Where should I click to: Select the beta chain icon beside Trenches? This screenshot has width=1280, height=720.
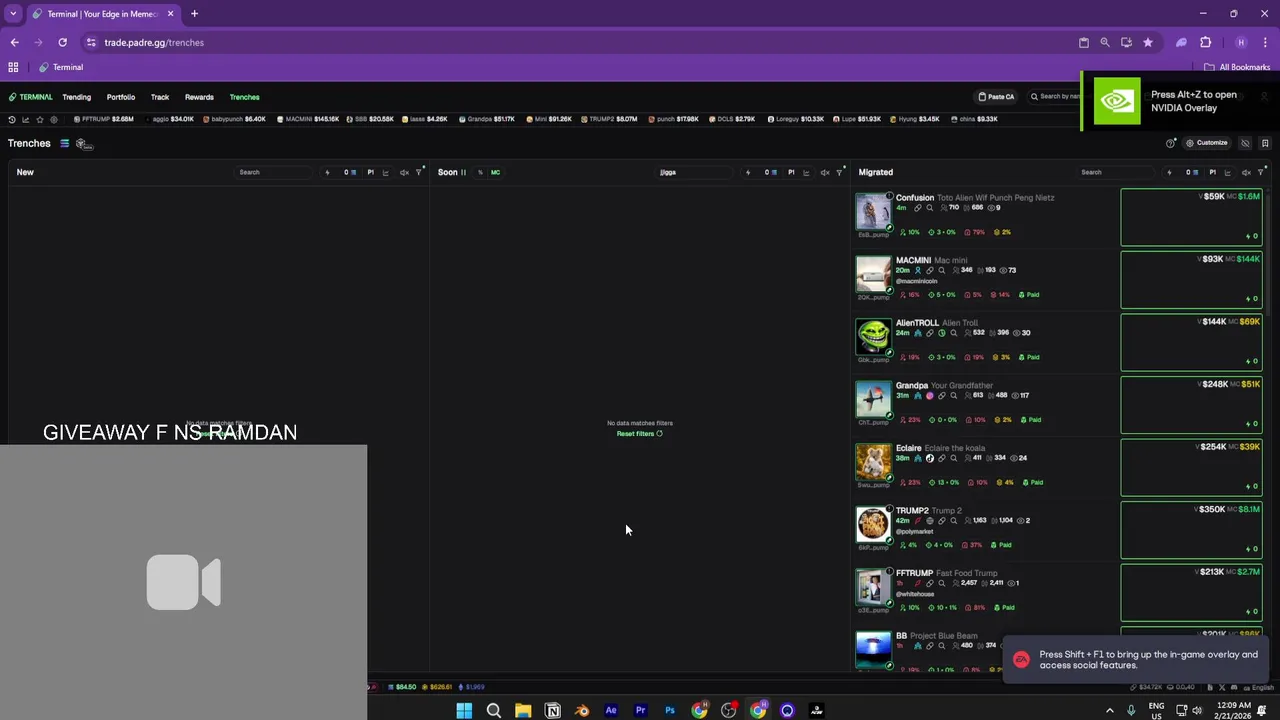(83, 144)
